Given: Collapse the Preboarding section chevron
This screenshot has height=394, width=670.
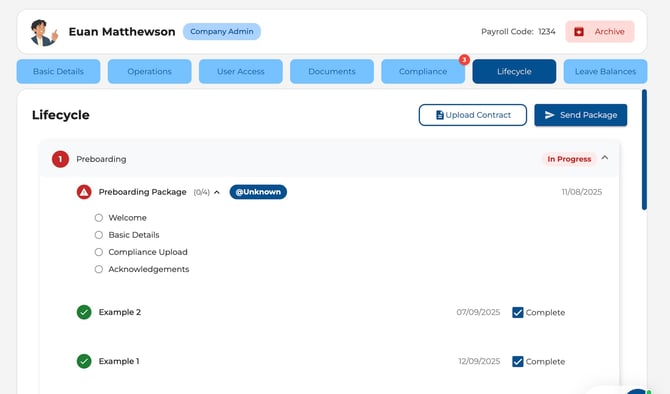Looking at the screenshot, I should [x=605, y=158].
